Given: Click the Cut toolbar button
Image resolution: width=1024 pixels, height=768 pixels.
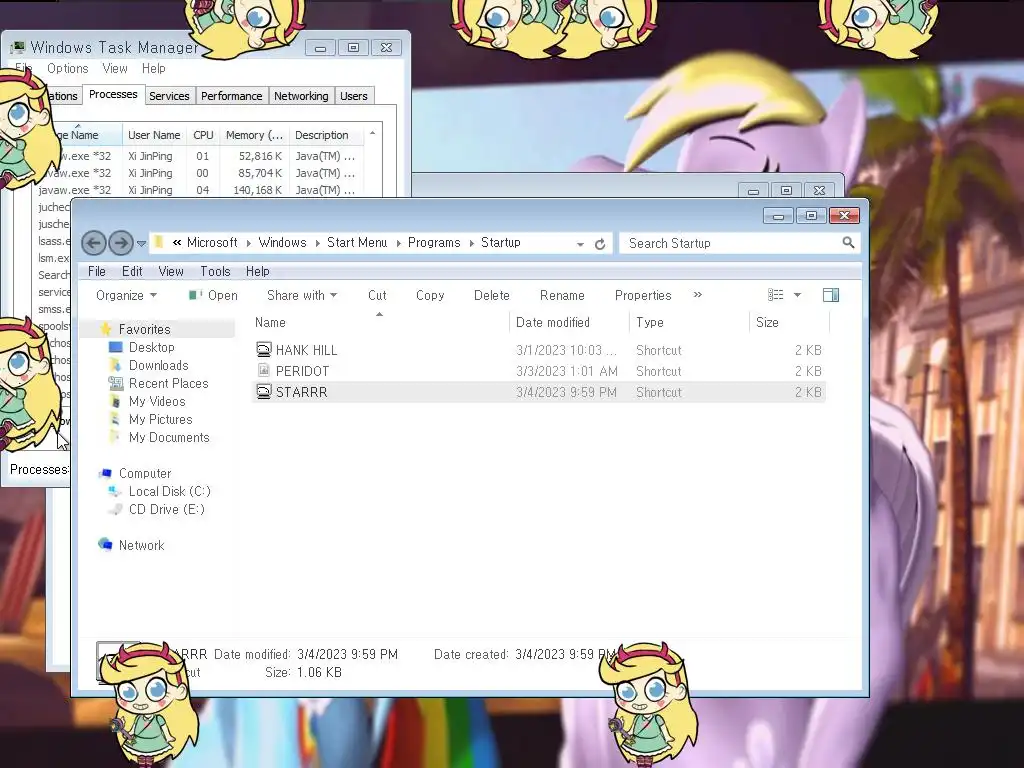Looking at the screenshot, I should click(377, 295).
